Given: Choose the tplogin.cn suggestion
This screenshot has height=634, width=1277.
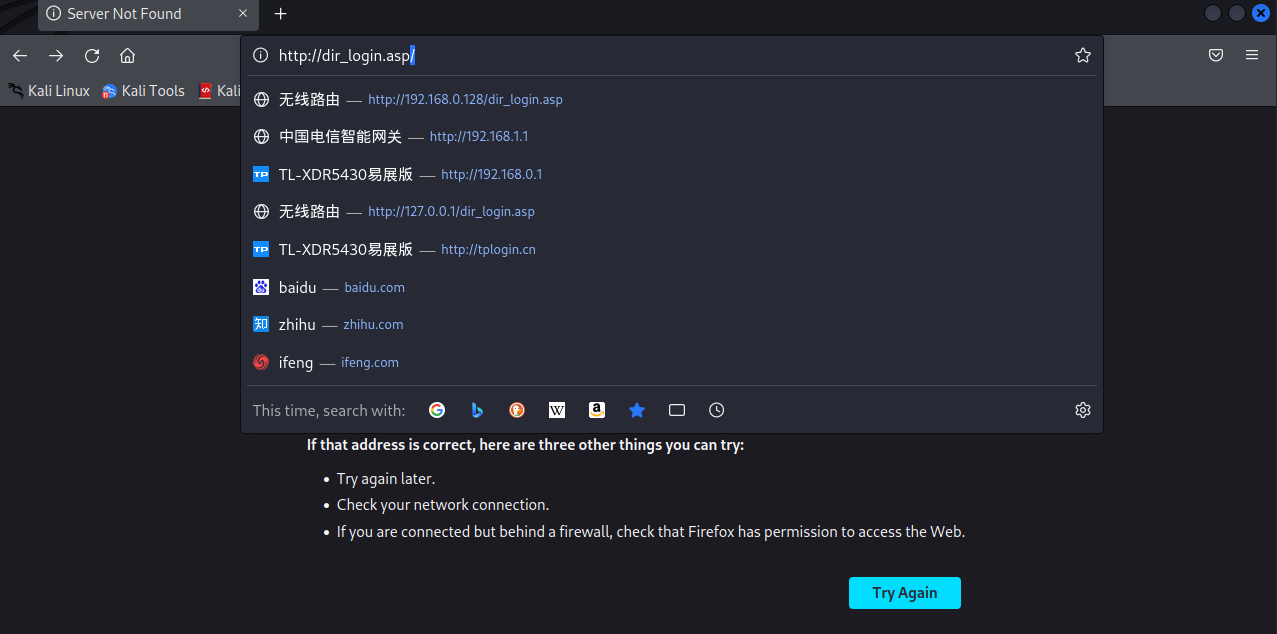Looking at the screenshot, I should coord(672,250).
